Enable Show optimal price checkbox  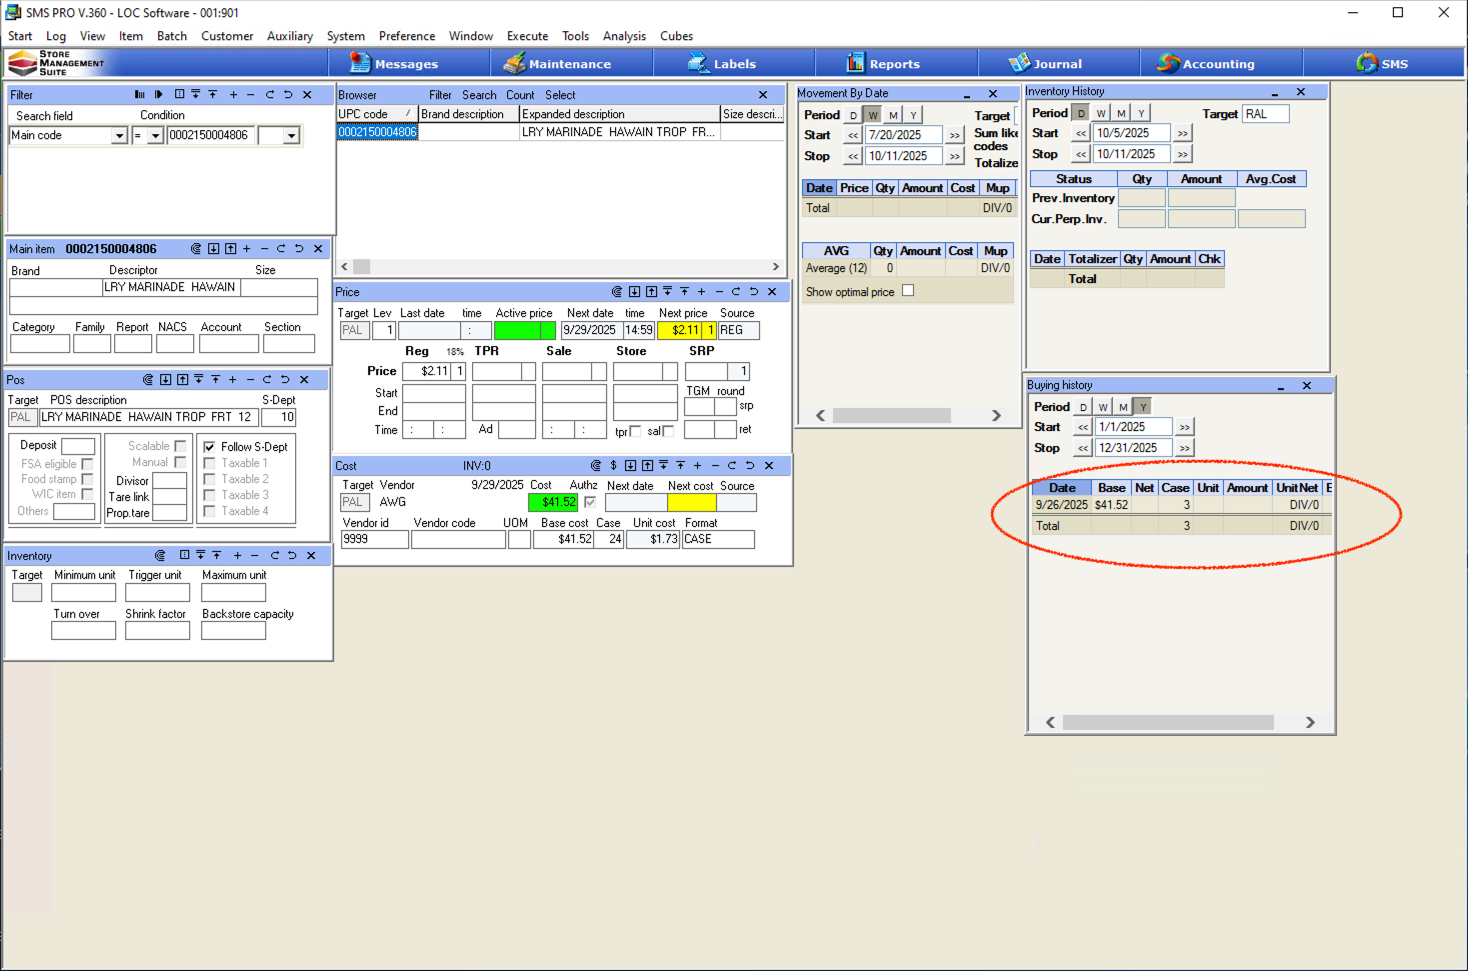click(908, 291)
